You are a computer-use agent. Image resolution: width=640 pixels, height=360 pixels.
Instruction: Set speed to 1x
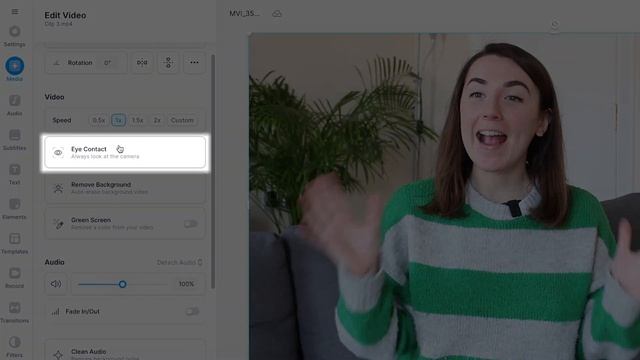[x=118, y=120]
